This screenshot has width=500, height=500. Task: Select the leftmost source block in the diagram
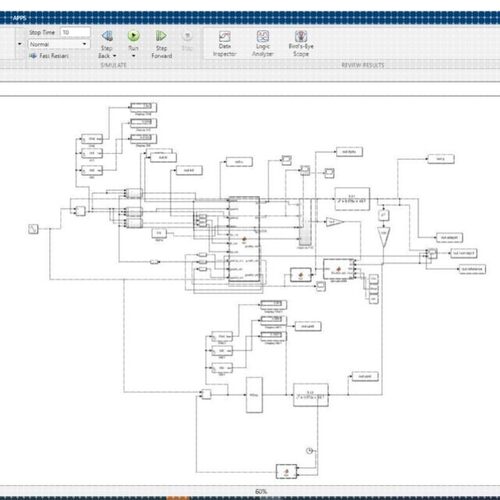33,229
